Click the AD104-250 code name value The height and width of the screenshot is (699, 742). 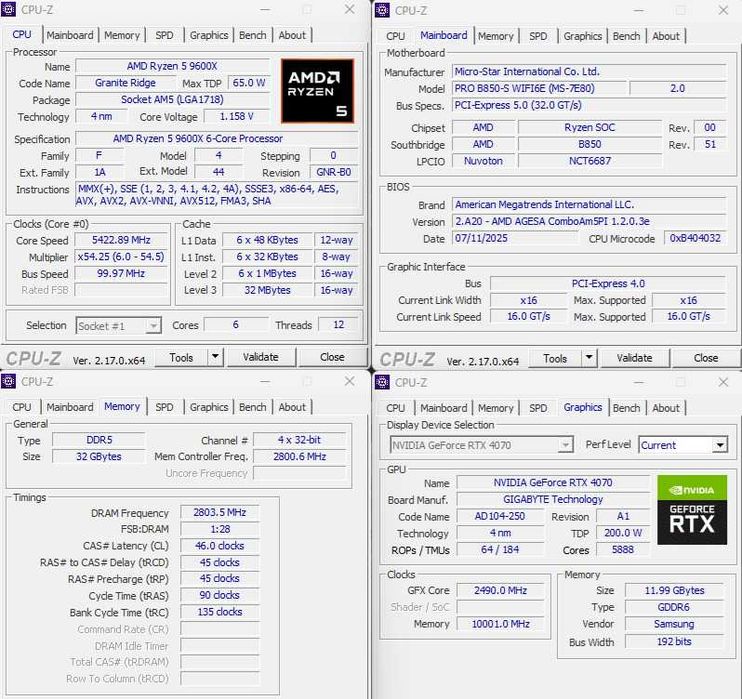(500, 516)
